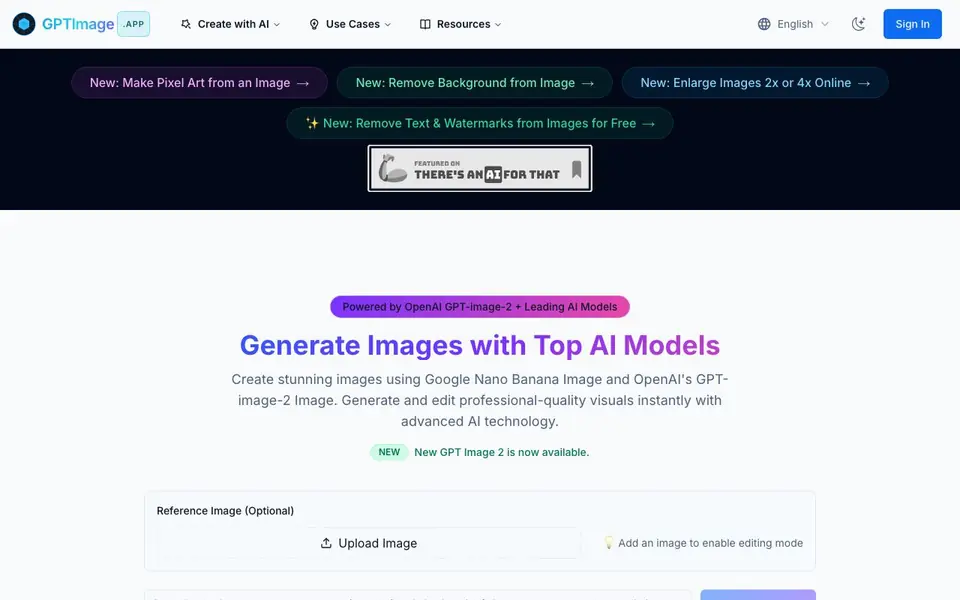Open the Resources menu
This screenshot has width=960, height=600.
460,24
